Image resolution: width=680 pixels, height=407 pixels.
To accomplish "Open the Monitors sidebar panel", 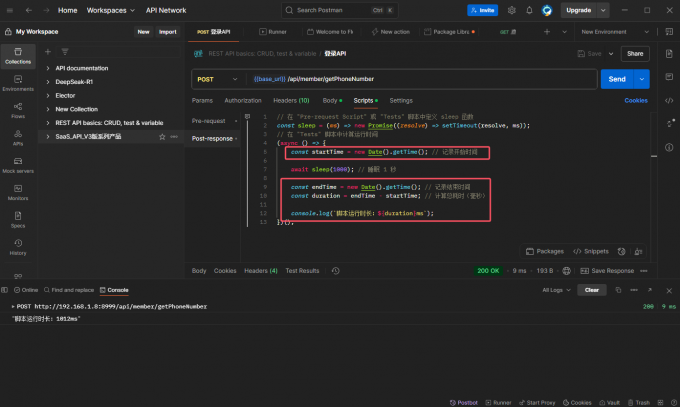I will pyautogui.click(x=18, y=193).
